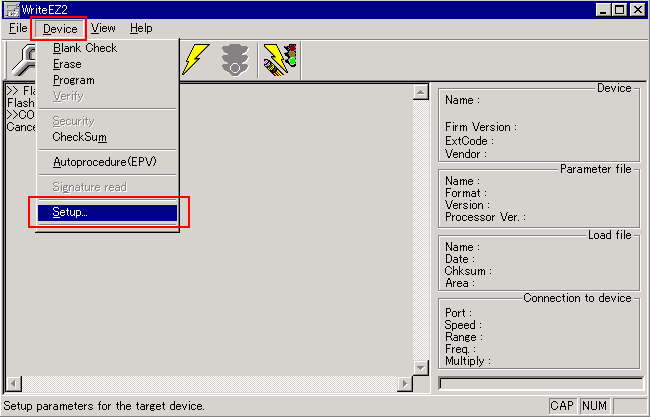
Task: Click the wrench setup toolbar icon
Action: [23, 60]
